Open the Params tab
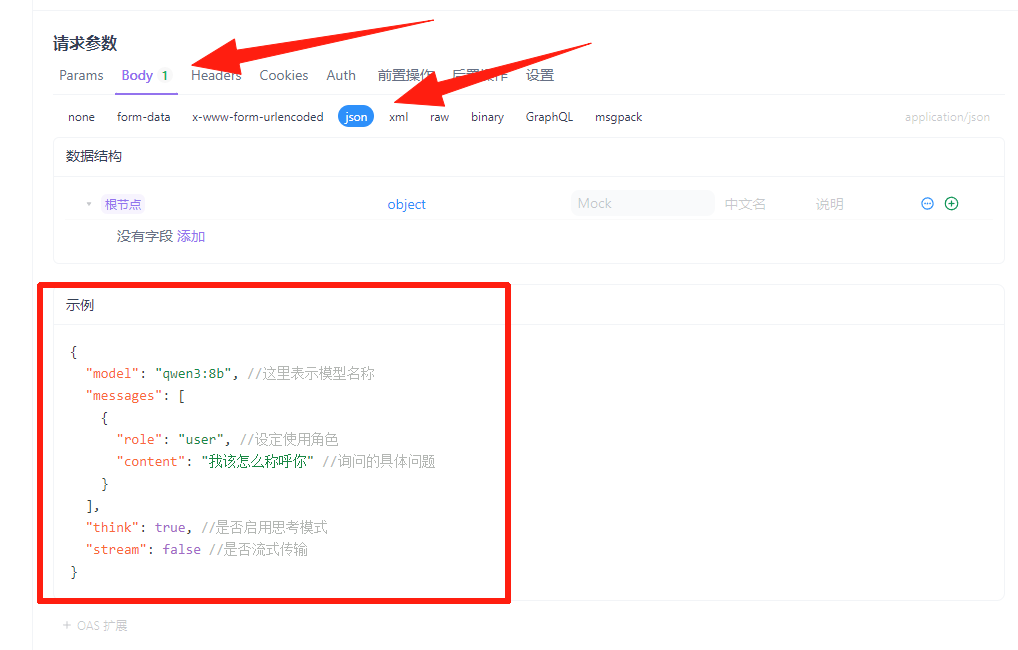The height and width of the screenshot is (650, 1018). click(81, 75)
